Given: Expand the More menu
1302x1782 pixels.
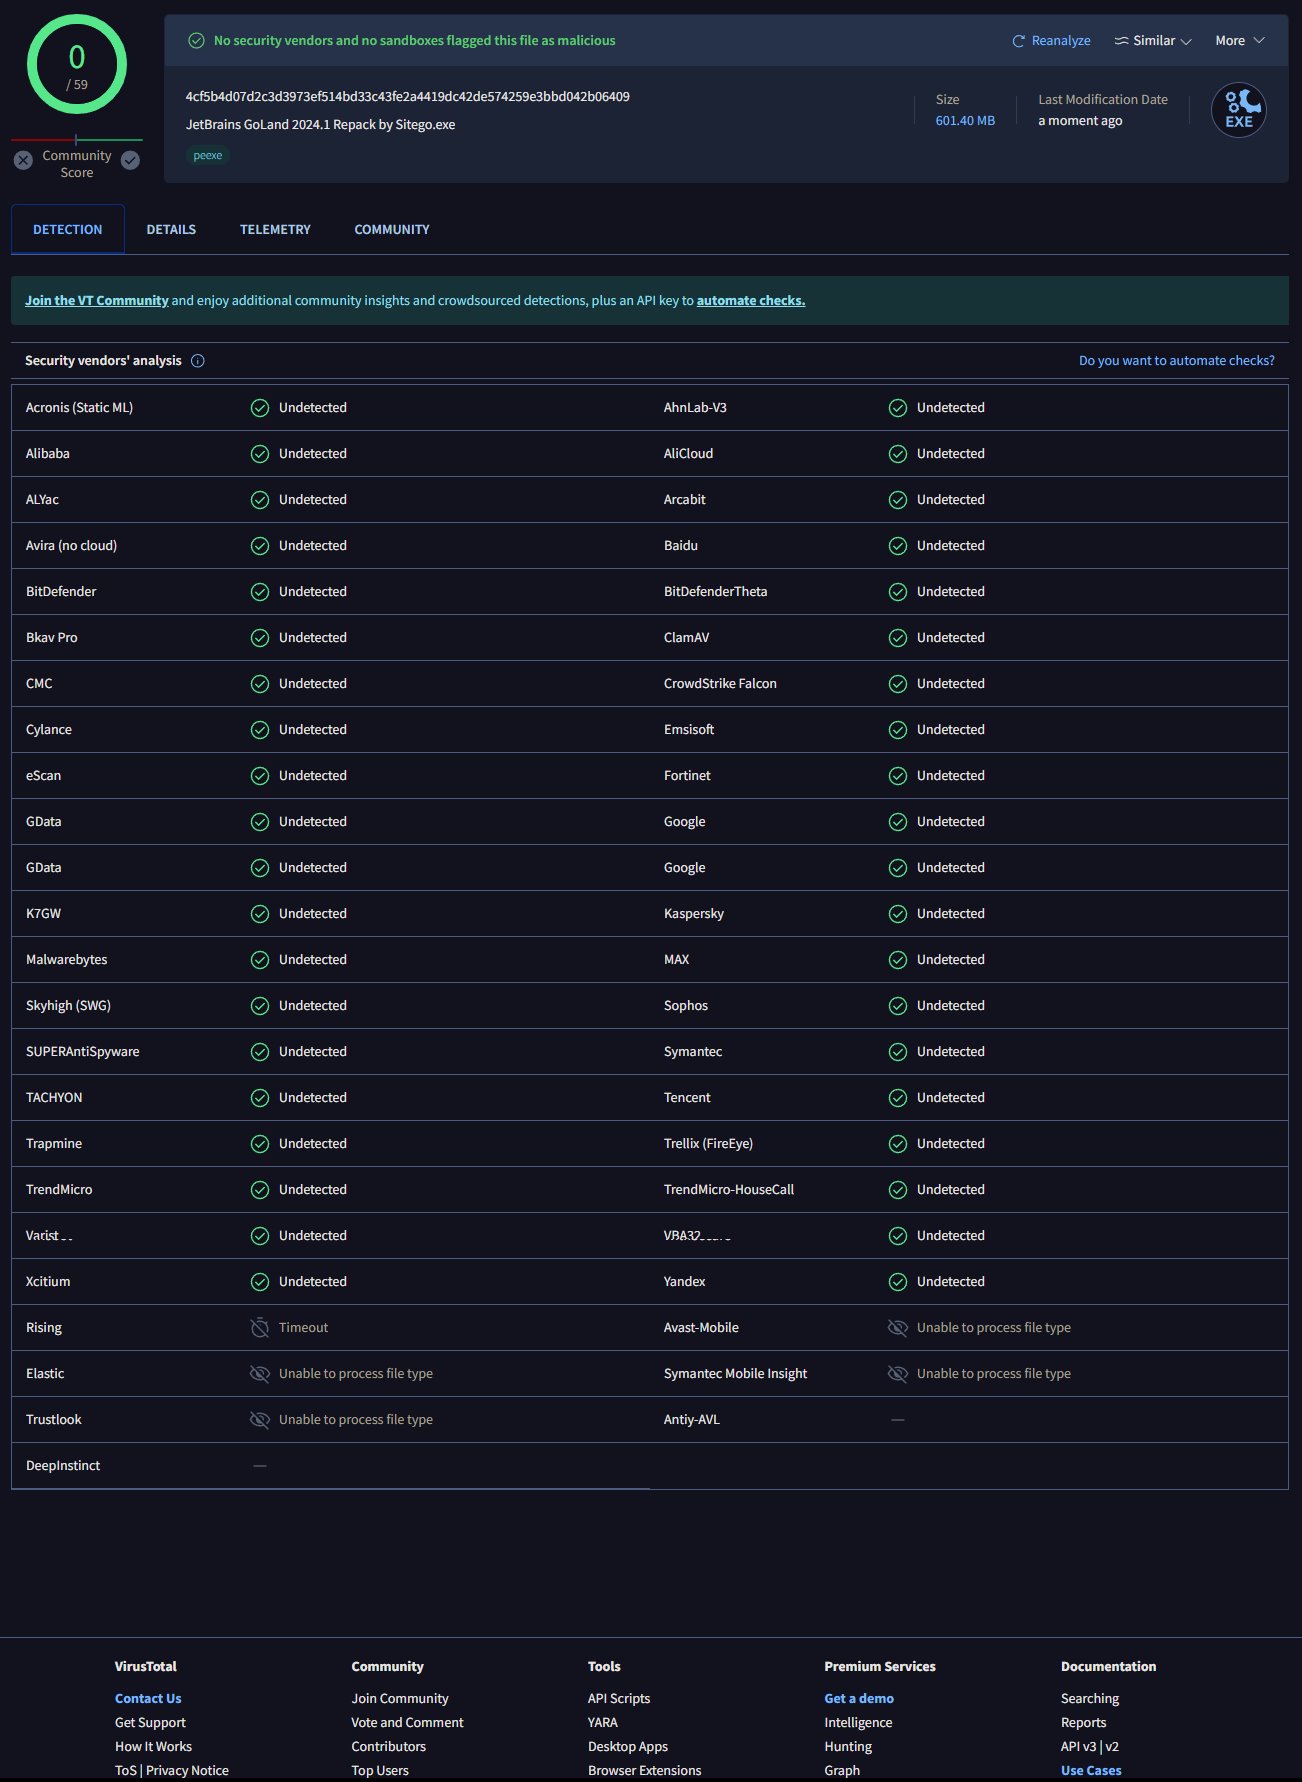Looking at the screenshot, I should [1239, 41].
